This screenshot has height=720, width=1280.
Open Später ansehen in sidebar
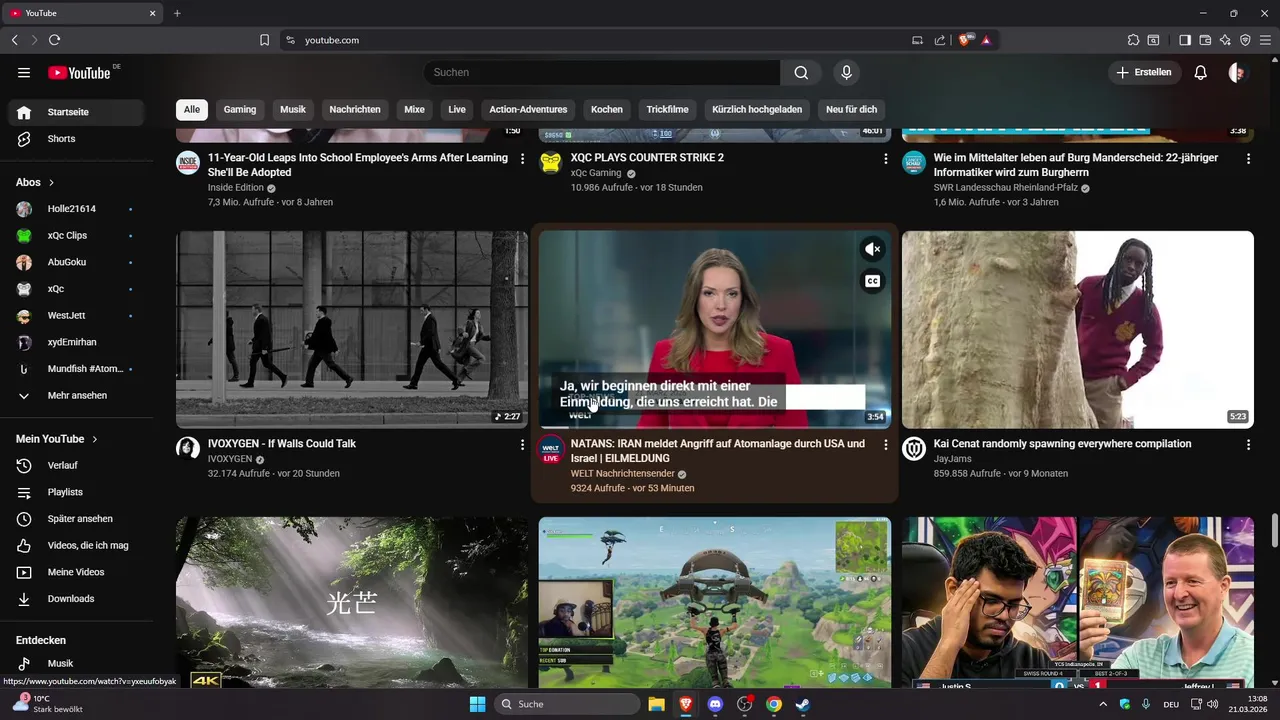tap(79, 519)
